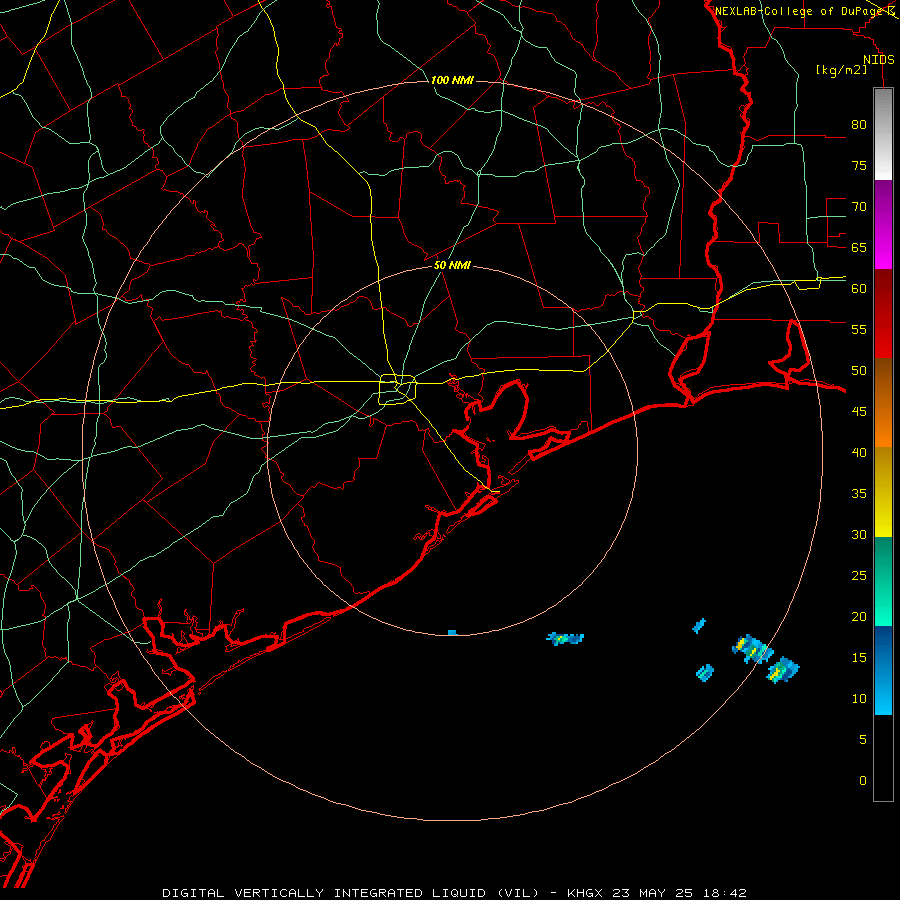Click the 80 value on color scale
Screen dimensions: 900x900
pos(859,125)
